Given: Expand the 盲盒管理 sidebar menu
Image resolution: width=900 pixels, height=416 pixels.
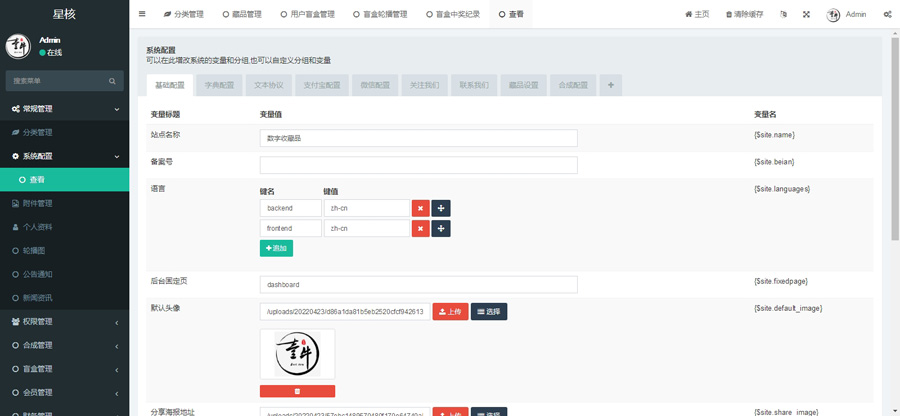Looking at the screenshot, I should pyautogui.click(x=64, y=369).
